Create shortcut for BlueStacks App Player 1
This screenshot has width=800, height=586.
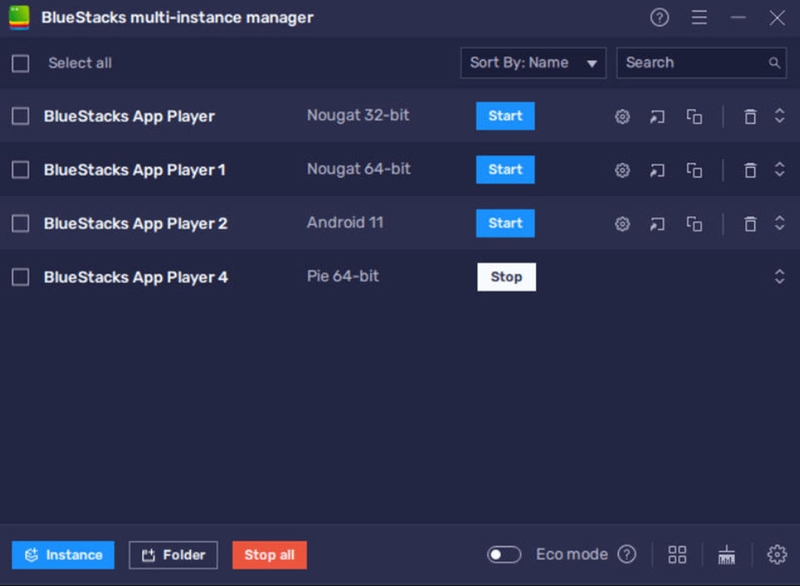tap(657, 170)
